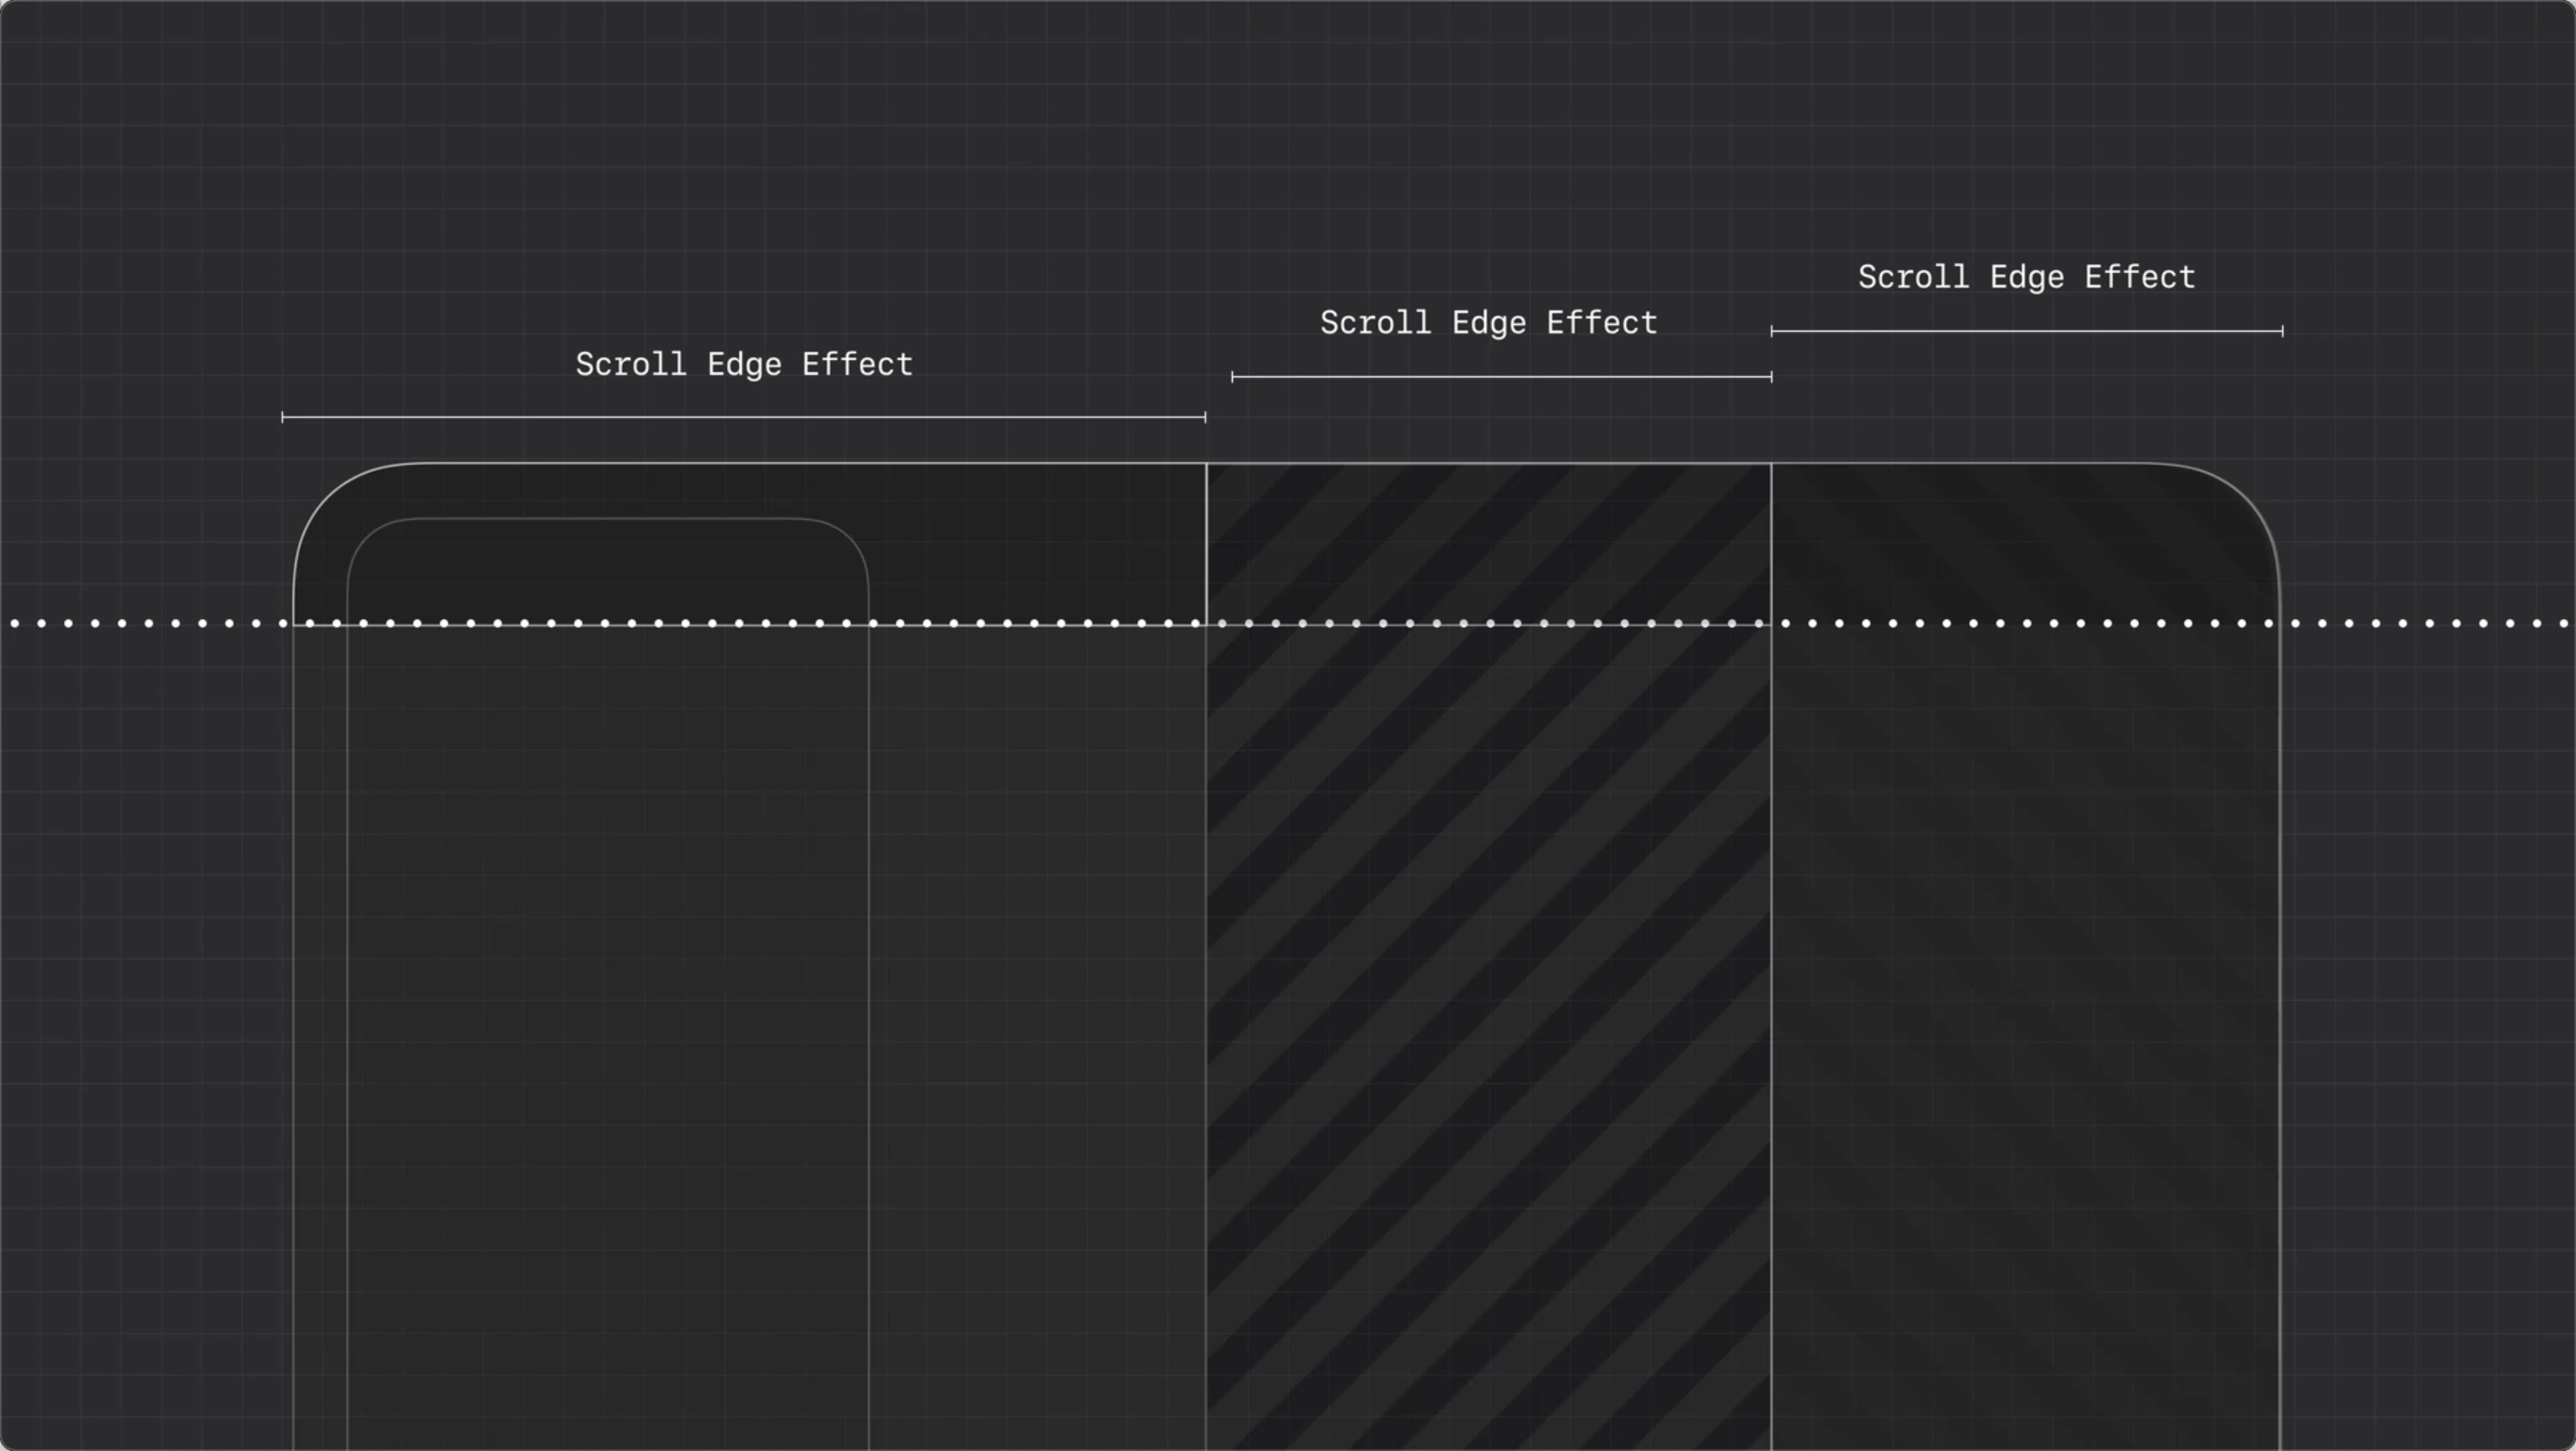Click the Scroll Edge Effect label above the sidebar panel
This screenshot has width=2576, height=1451.
click(x=744, y=364)
